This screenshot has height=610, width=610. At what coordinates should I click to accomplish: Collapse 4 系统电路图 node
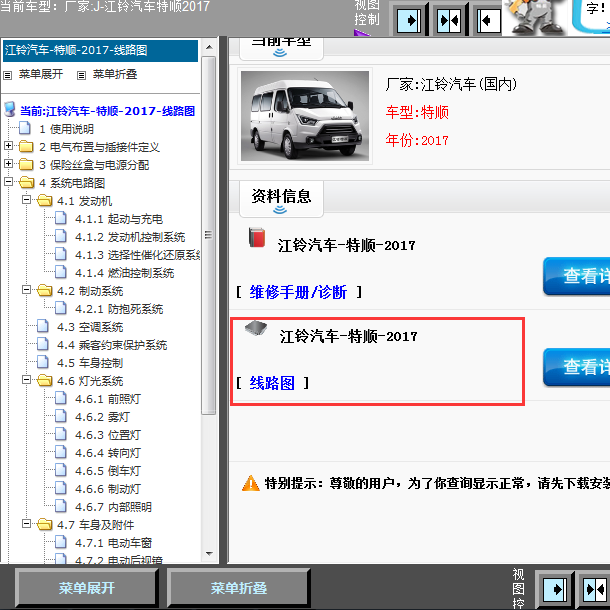point(8,181)
